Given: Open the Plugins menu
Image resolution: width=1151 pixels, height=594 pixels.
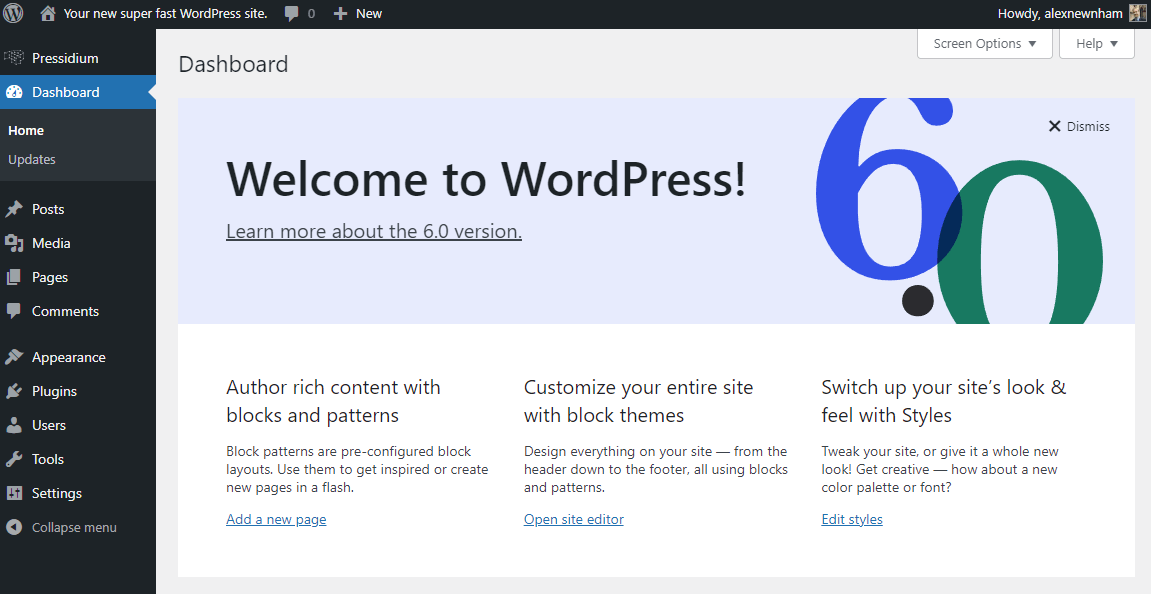Looking at the screenshot, I should tap(78, 391).
